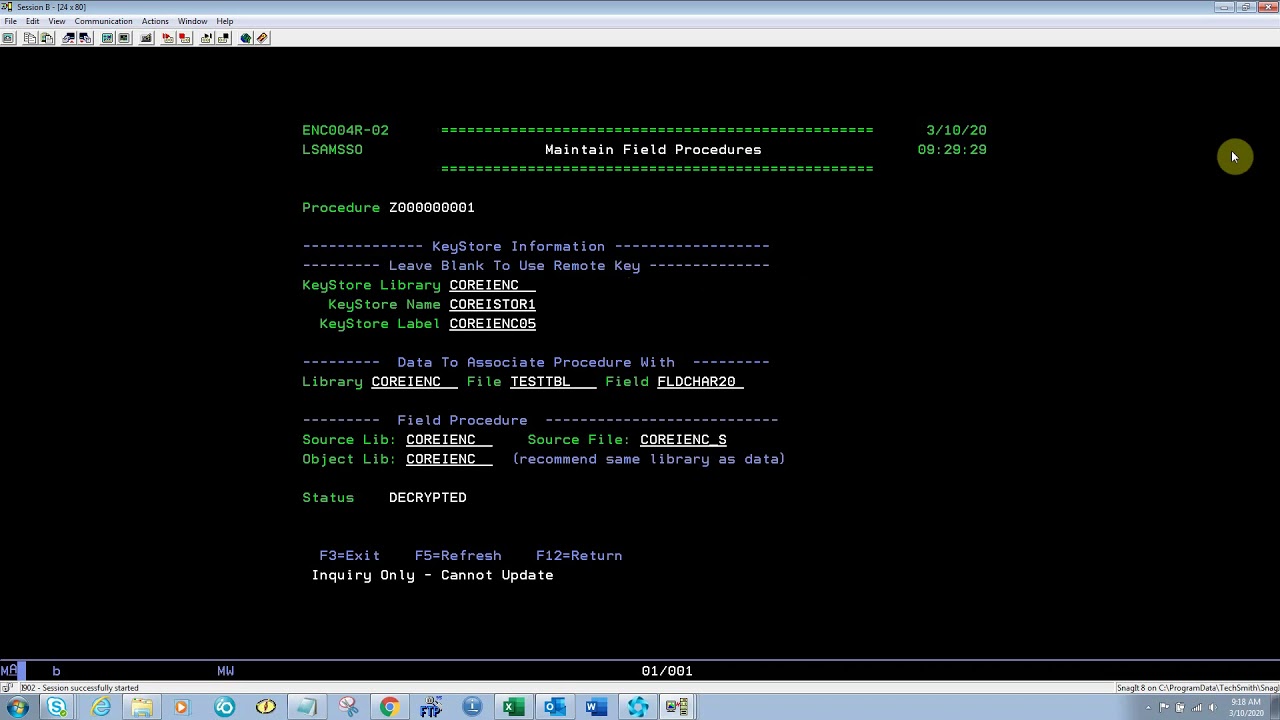Open Excel from the taskbar

(513, 708)
